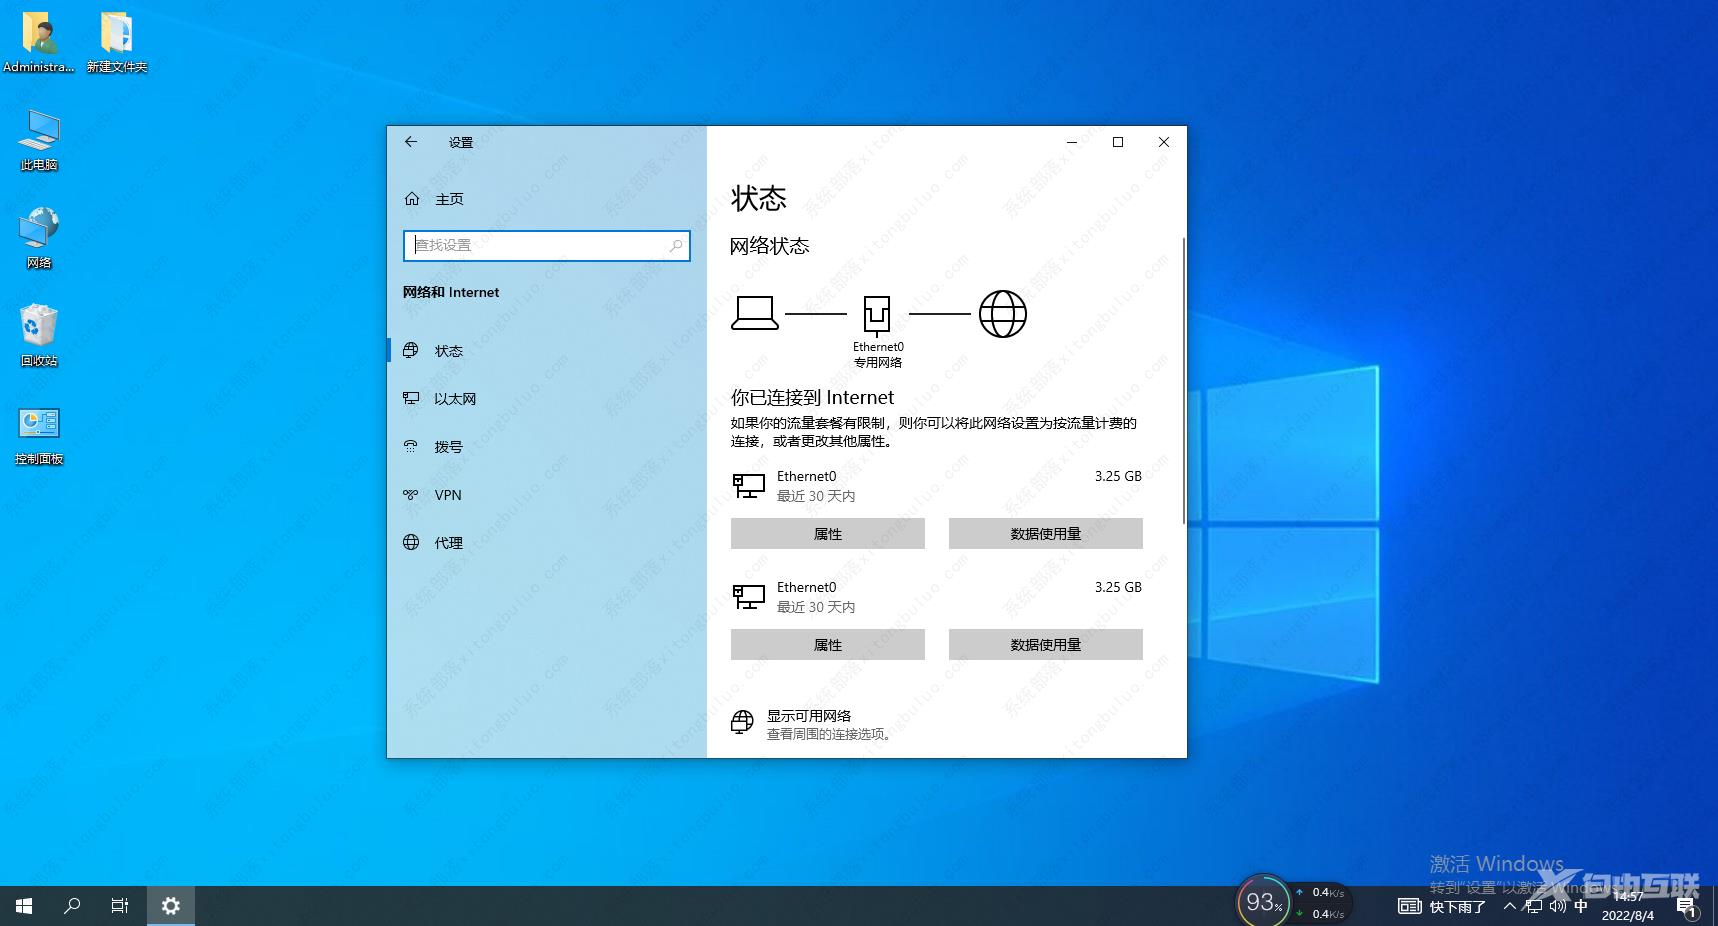Select the 控制面板 desktop icon

coord(39,435)
